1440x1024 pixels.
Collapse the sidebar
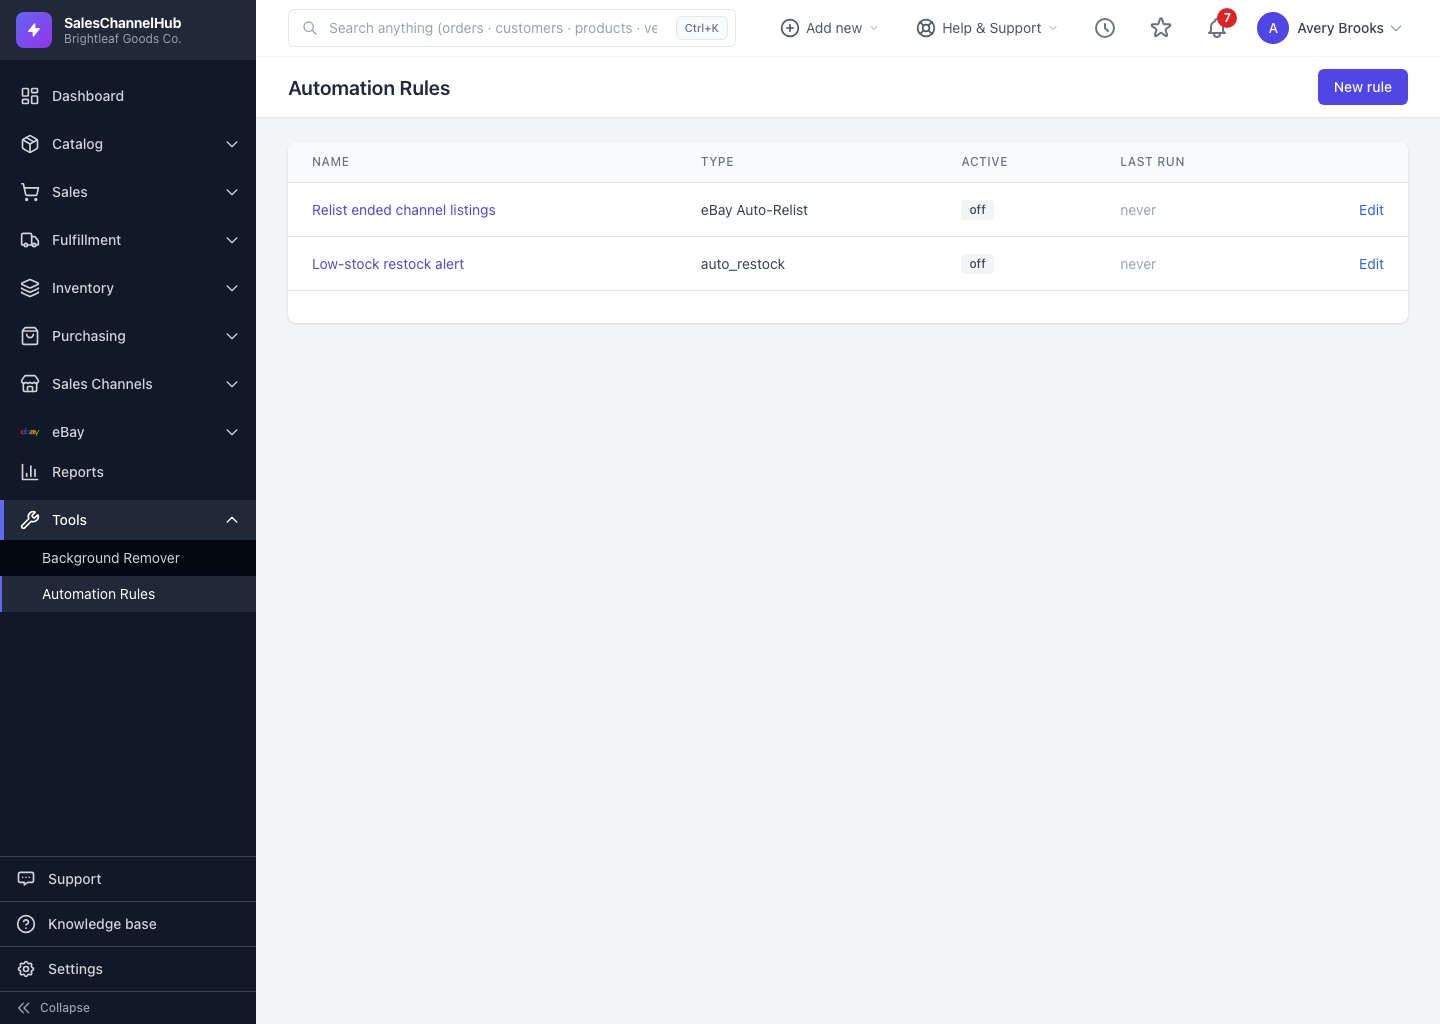[128, 1008]
